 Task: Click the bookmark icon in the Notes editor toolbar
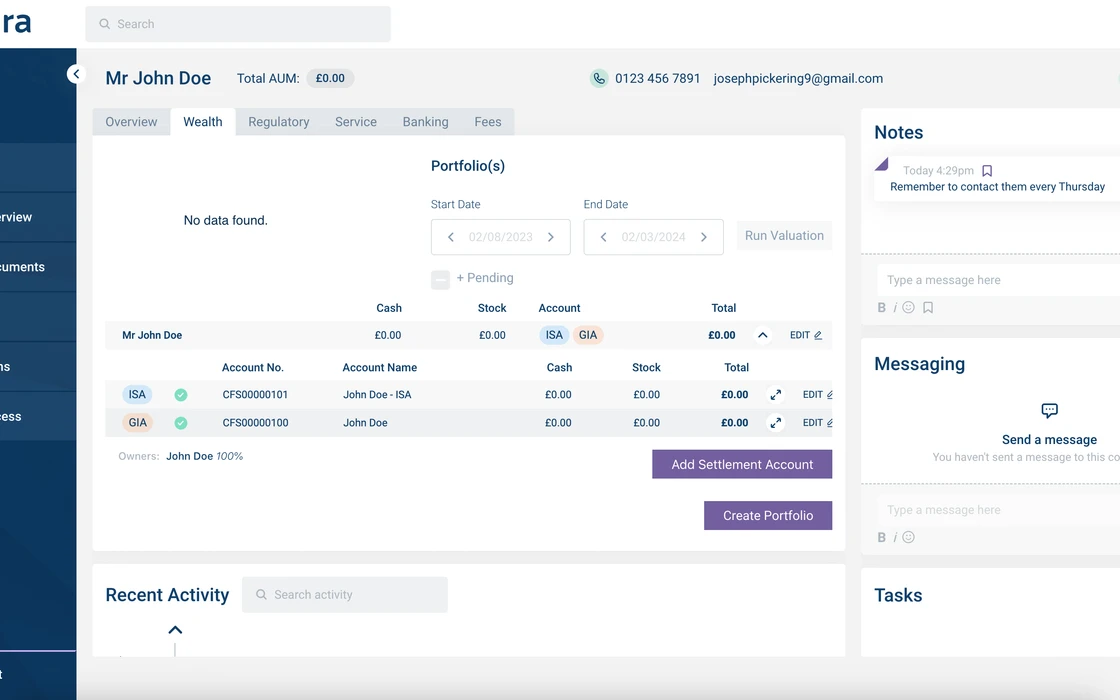tap(928, 307)
